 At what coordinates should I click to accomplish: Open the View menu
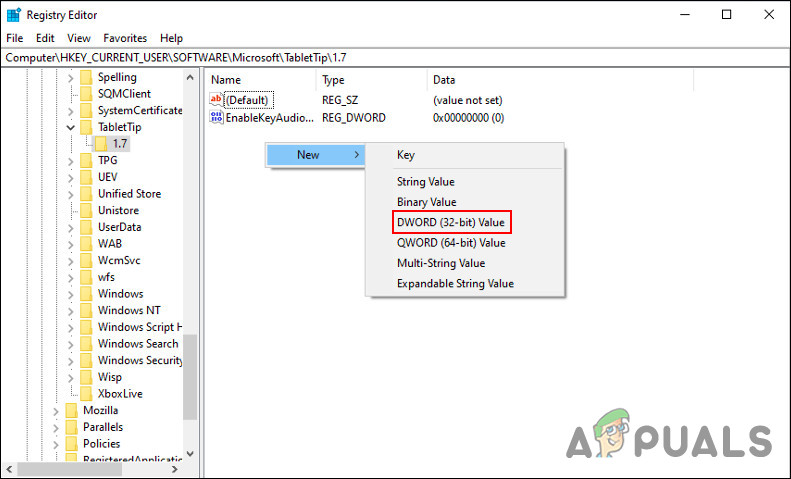click(x=79, y=38)
